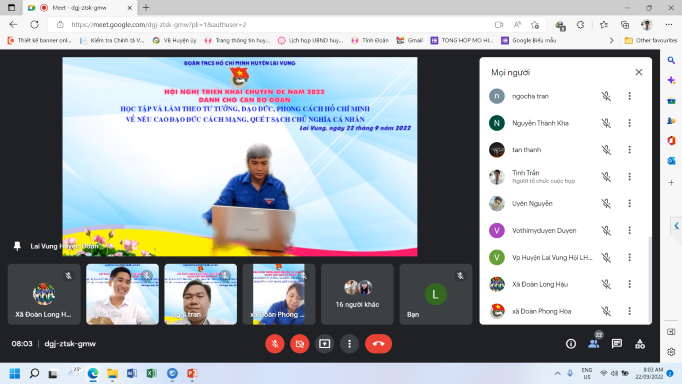Open the Windows Start menu

pos(15,374)
